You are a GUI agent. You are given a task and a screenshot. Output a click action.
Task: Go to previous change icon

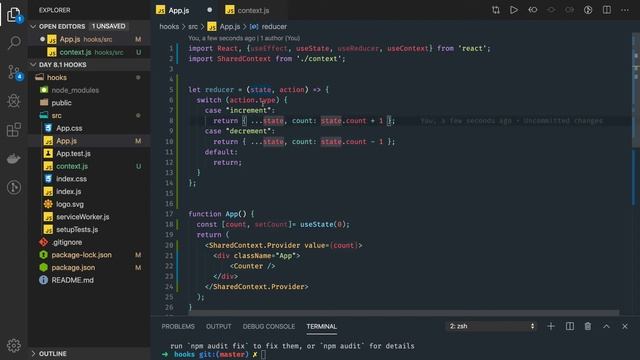point(533,10)
